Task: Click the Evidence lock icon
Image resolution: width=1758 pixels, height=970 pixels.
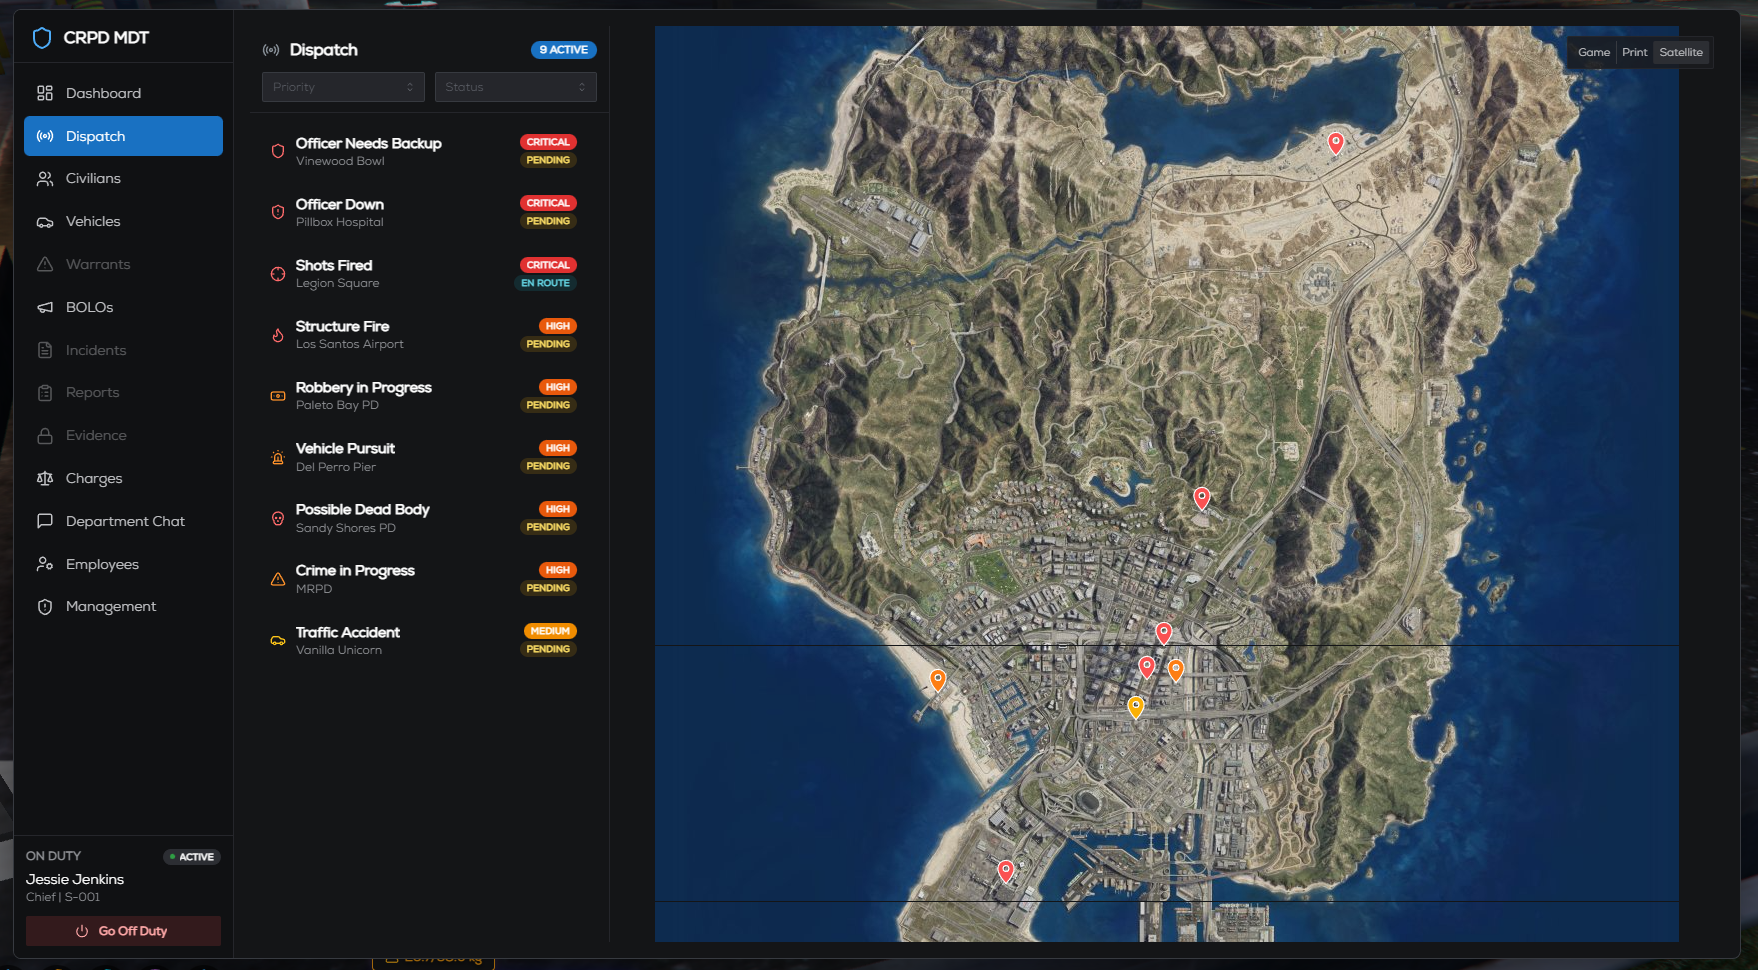Action: (x=45, y=436)
